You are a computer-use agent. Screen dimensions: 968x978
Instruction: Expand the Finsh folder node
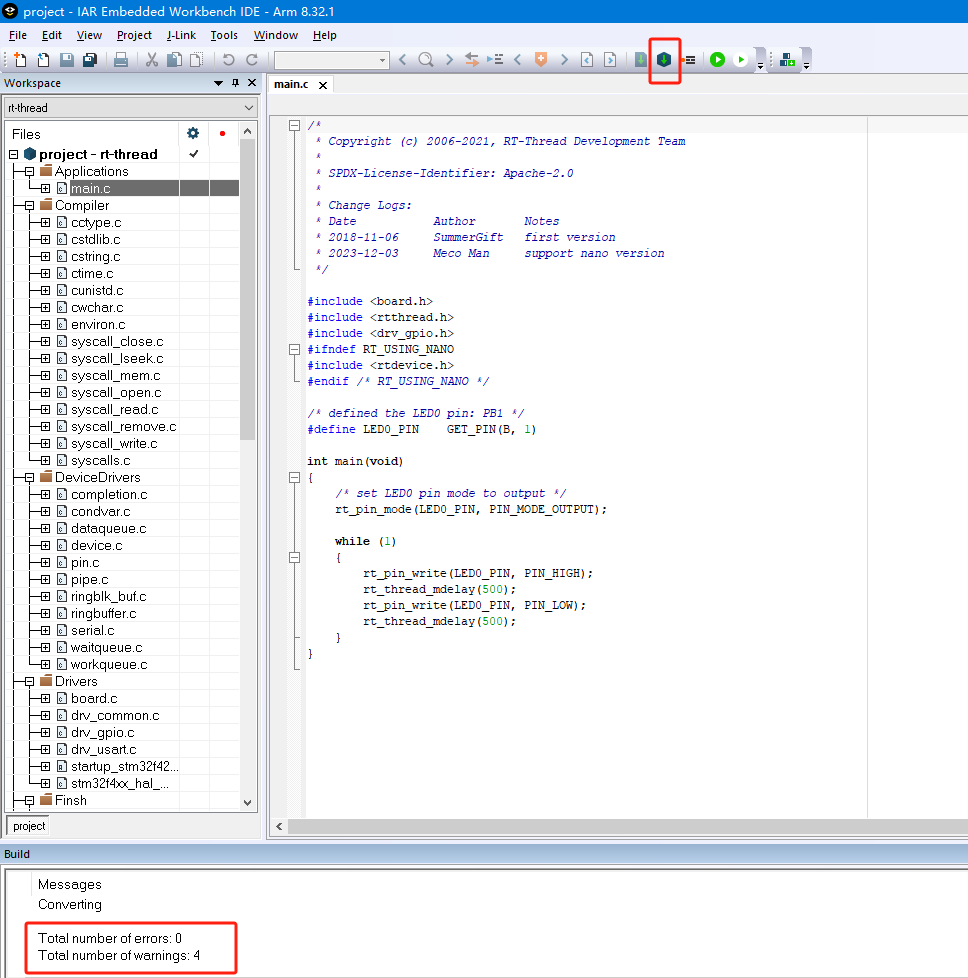tap(30, 800)
